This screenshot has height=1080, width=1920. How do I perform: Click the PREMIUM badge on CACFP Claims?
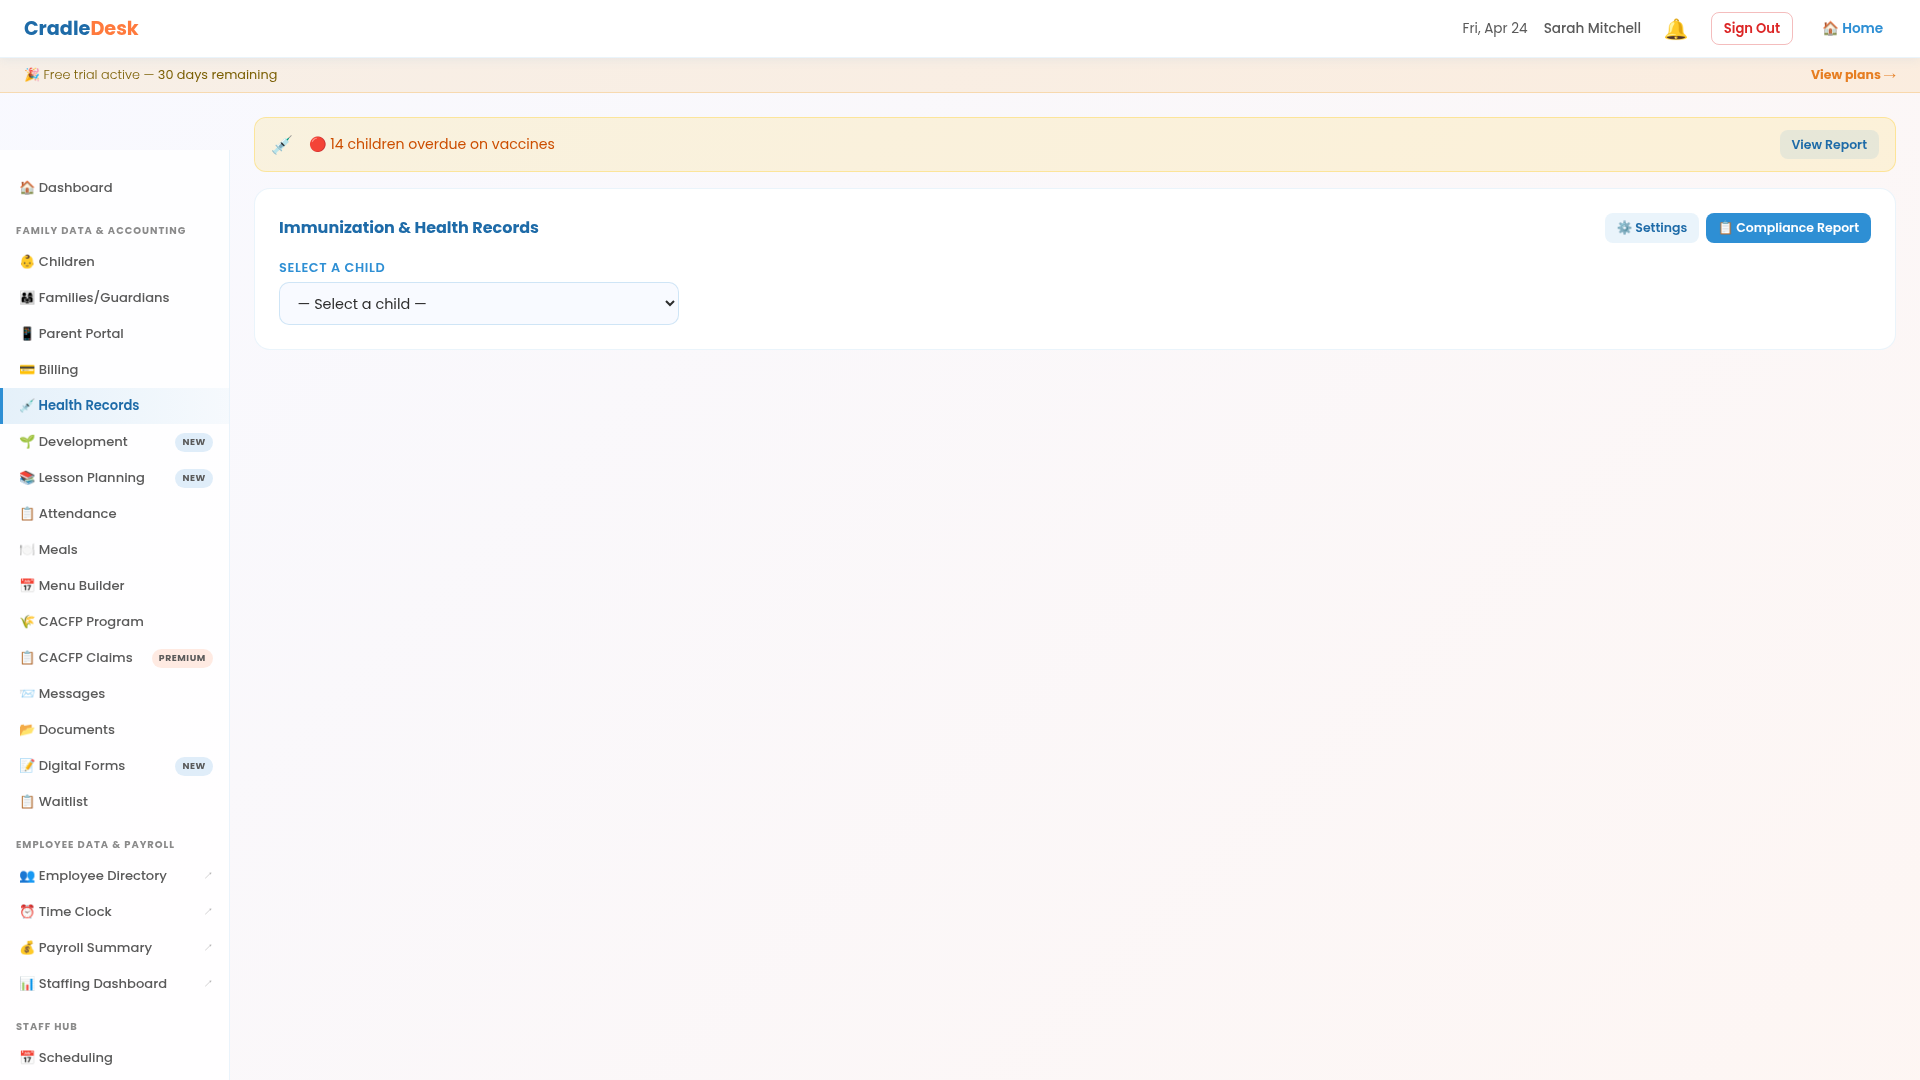[182, 657]
